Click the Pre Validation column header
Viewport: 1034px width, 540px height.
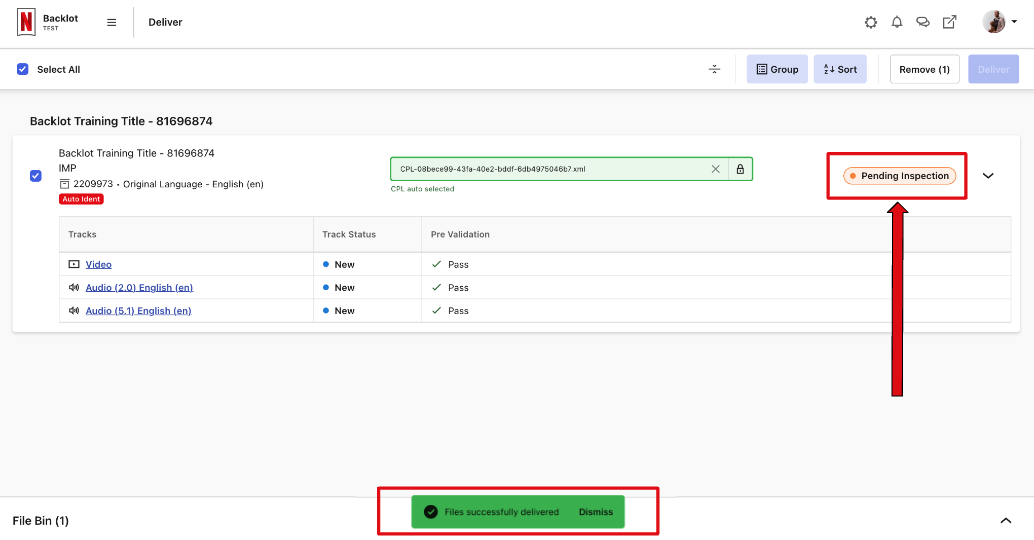pyautogui.click(x=460, y=234)
